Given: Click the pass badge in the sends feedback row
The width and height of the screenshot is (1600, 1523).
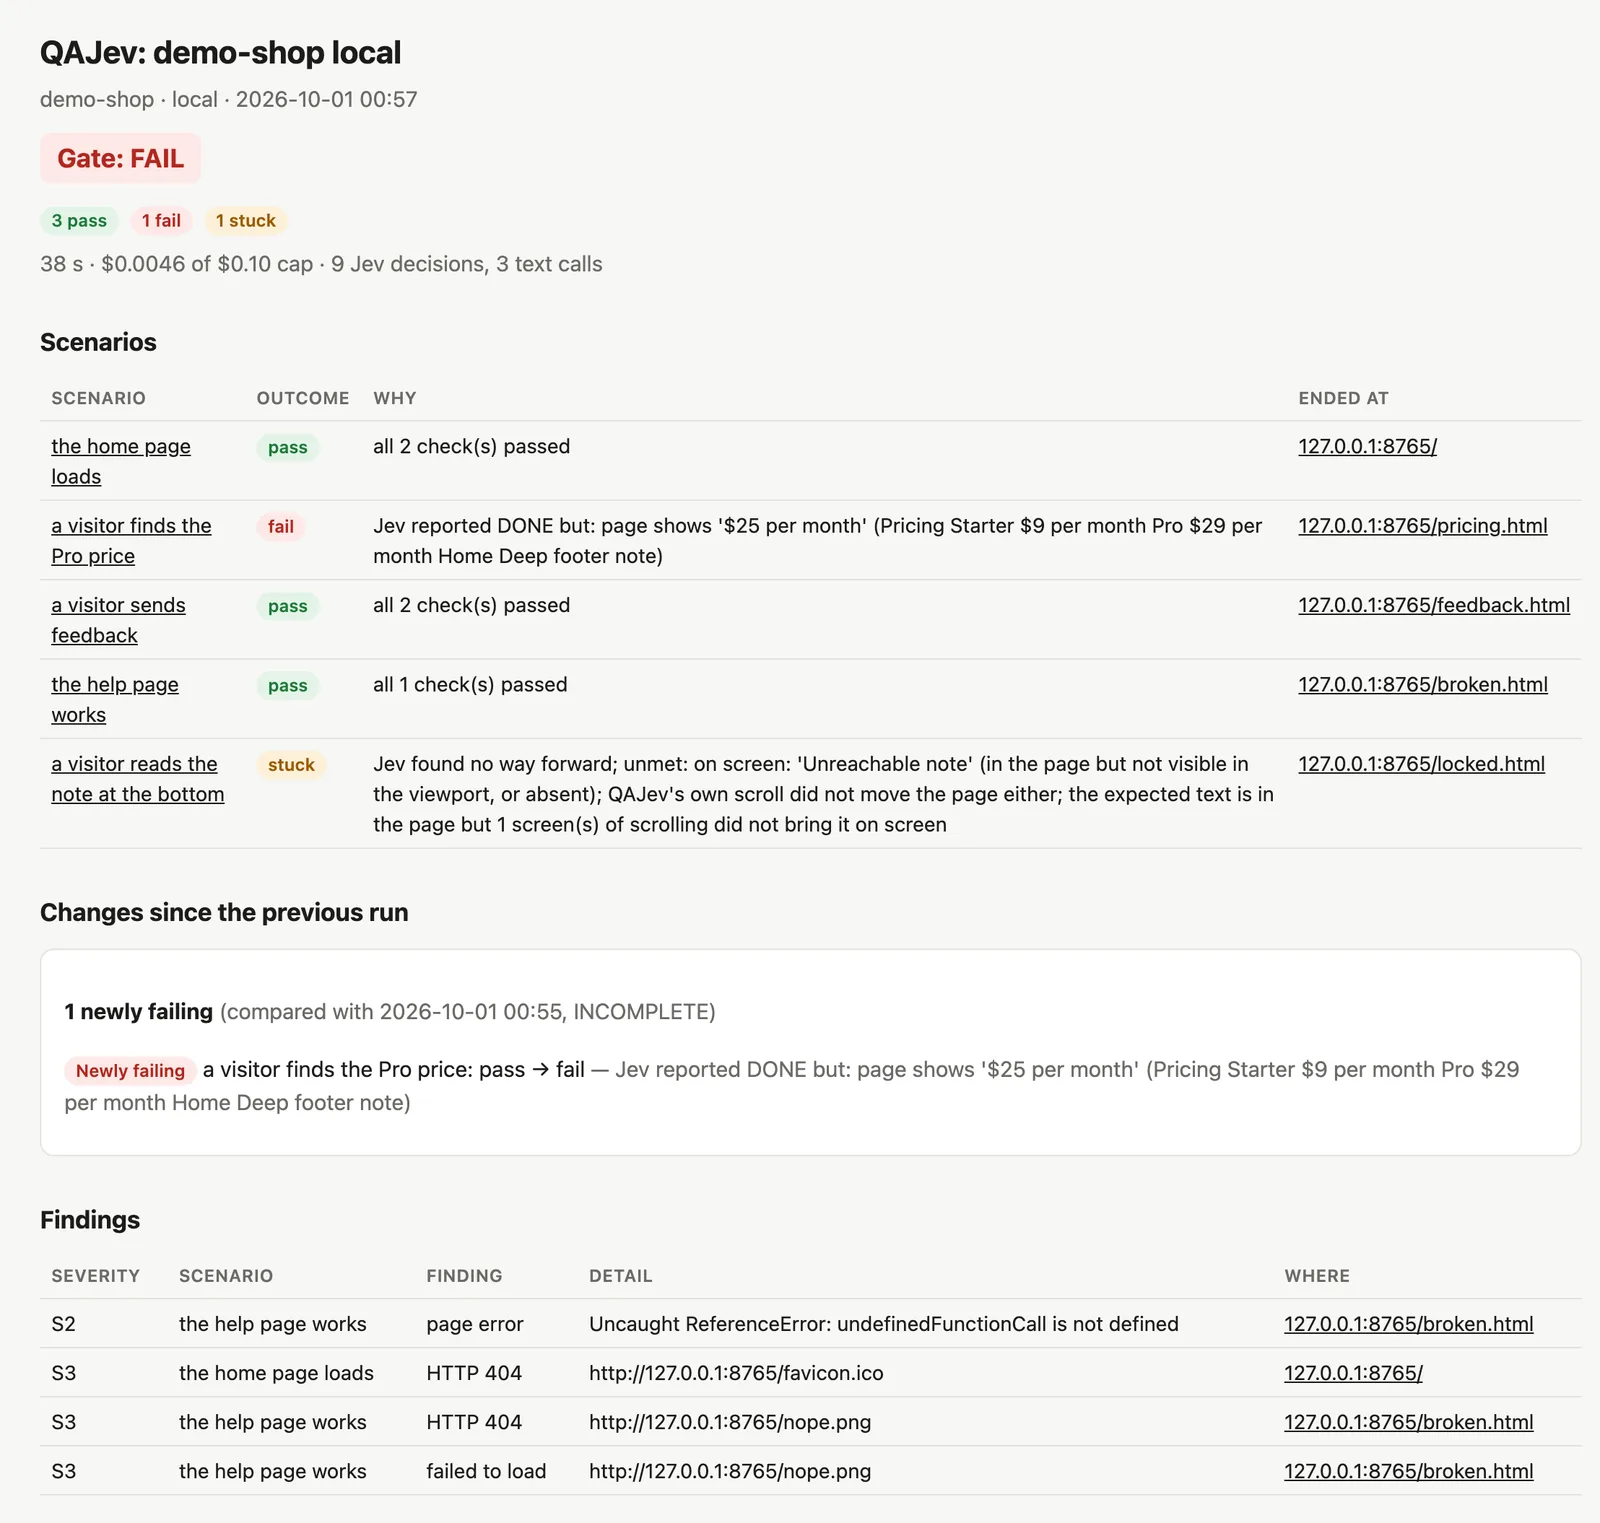Looking at the screenshot, I should [x=288, y=606].
